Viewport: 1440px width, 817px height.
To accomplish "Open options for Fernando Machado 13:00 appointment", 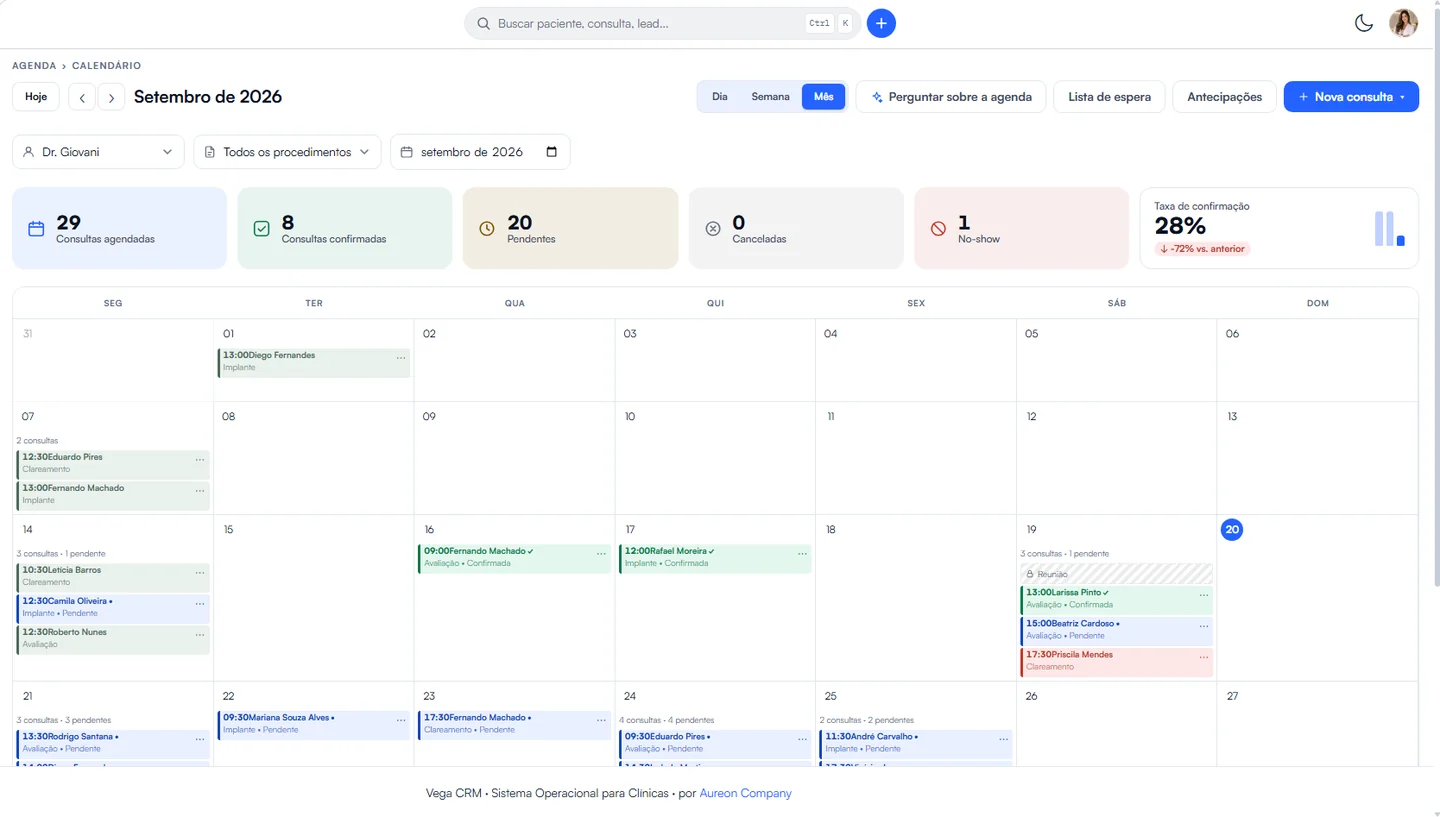I will click(200, 490).
